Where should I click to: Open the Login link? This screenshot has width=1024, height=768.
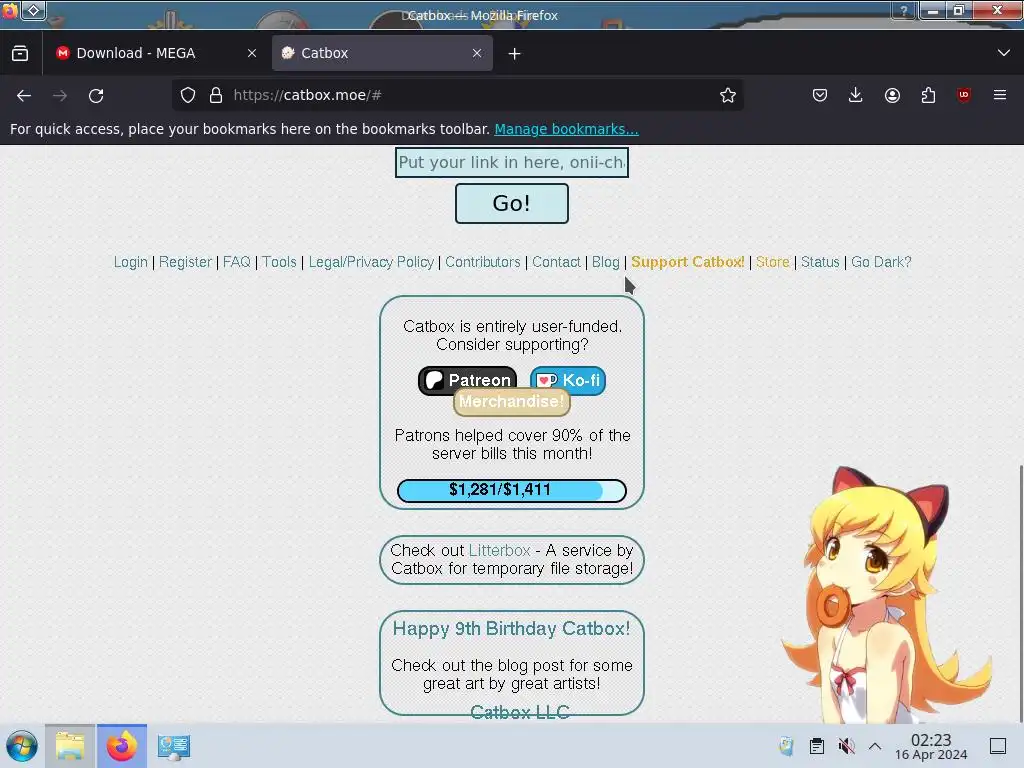pos(131,262)
